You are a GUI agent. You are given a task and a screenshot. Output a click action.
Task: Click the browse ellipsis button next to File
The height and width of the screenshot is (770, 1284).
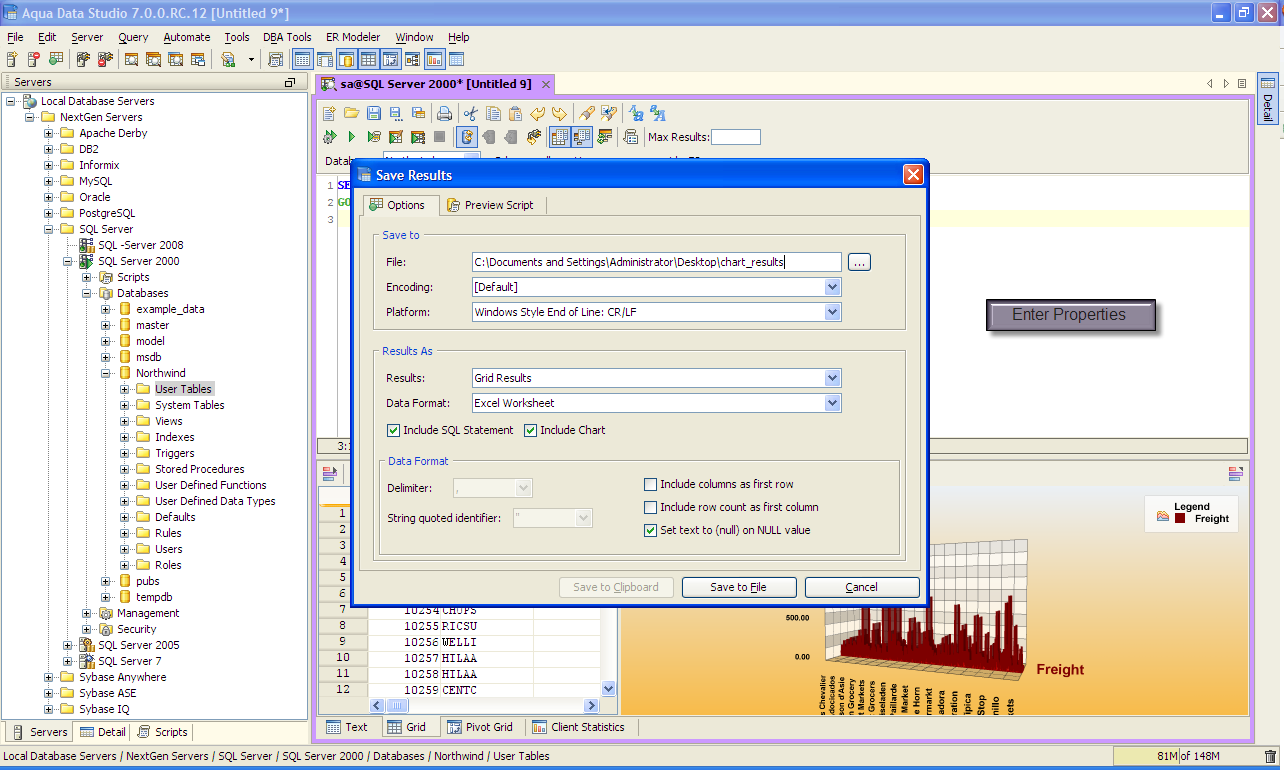tap(859, 262)
